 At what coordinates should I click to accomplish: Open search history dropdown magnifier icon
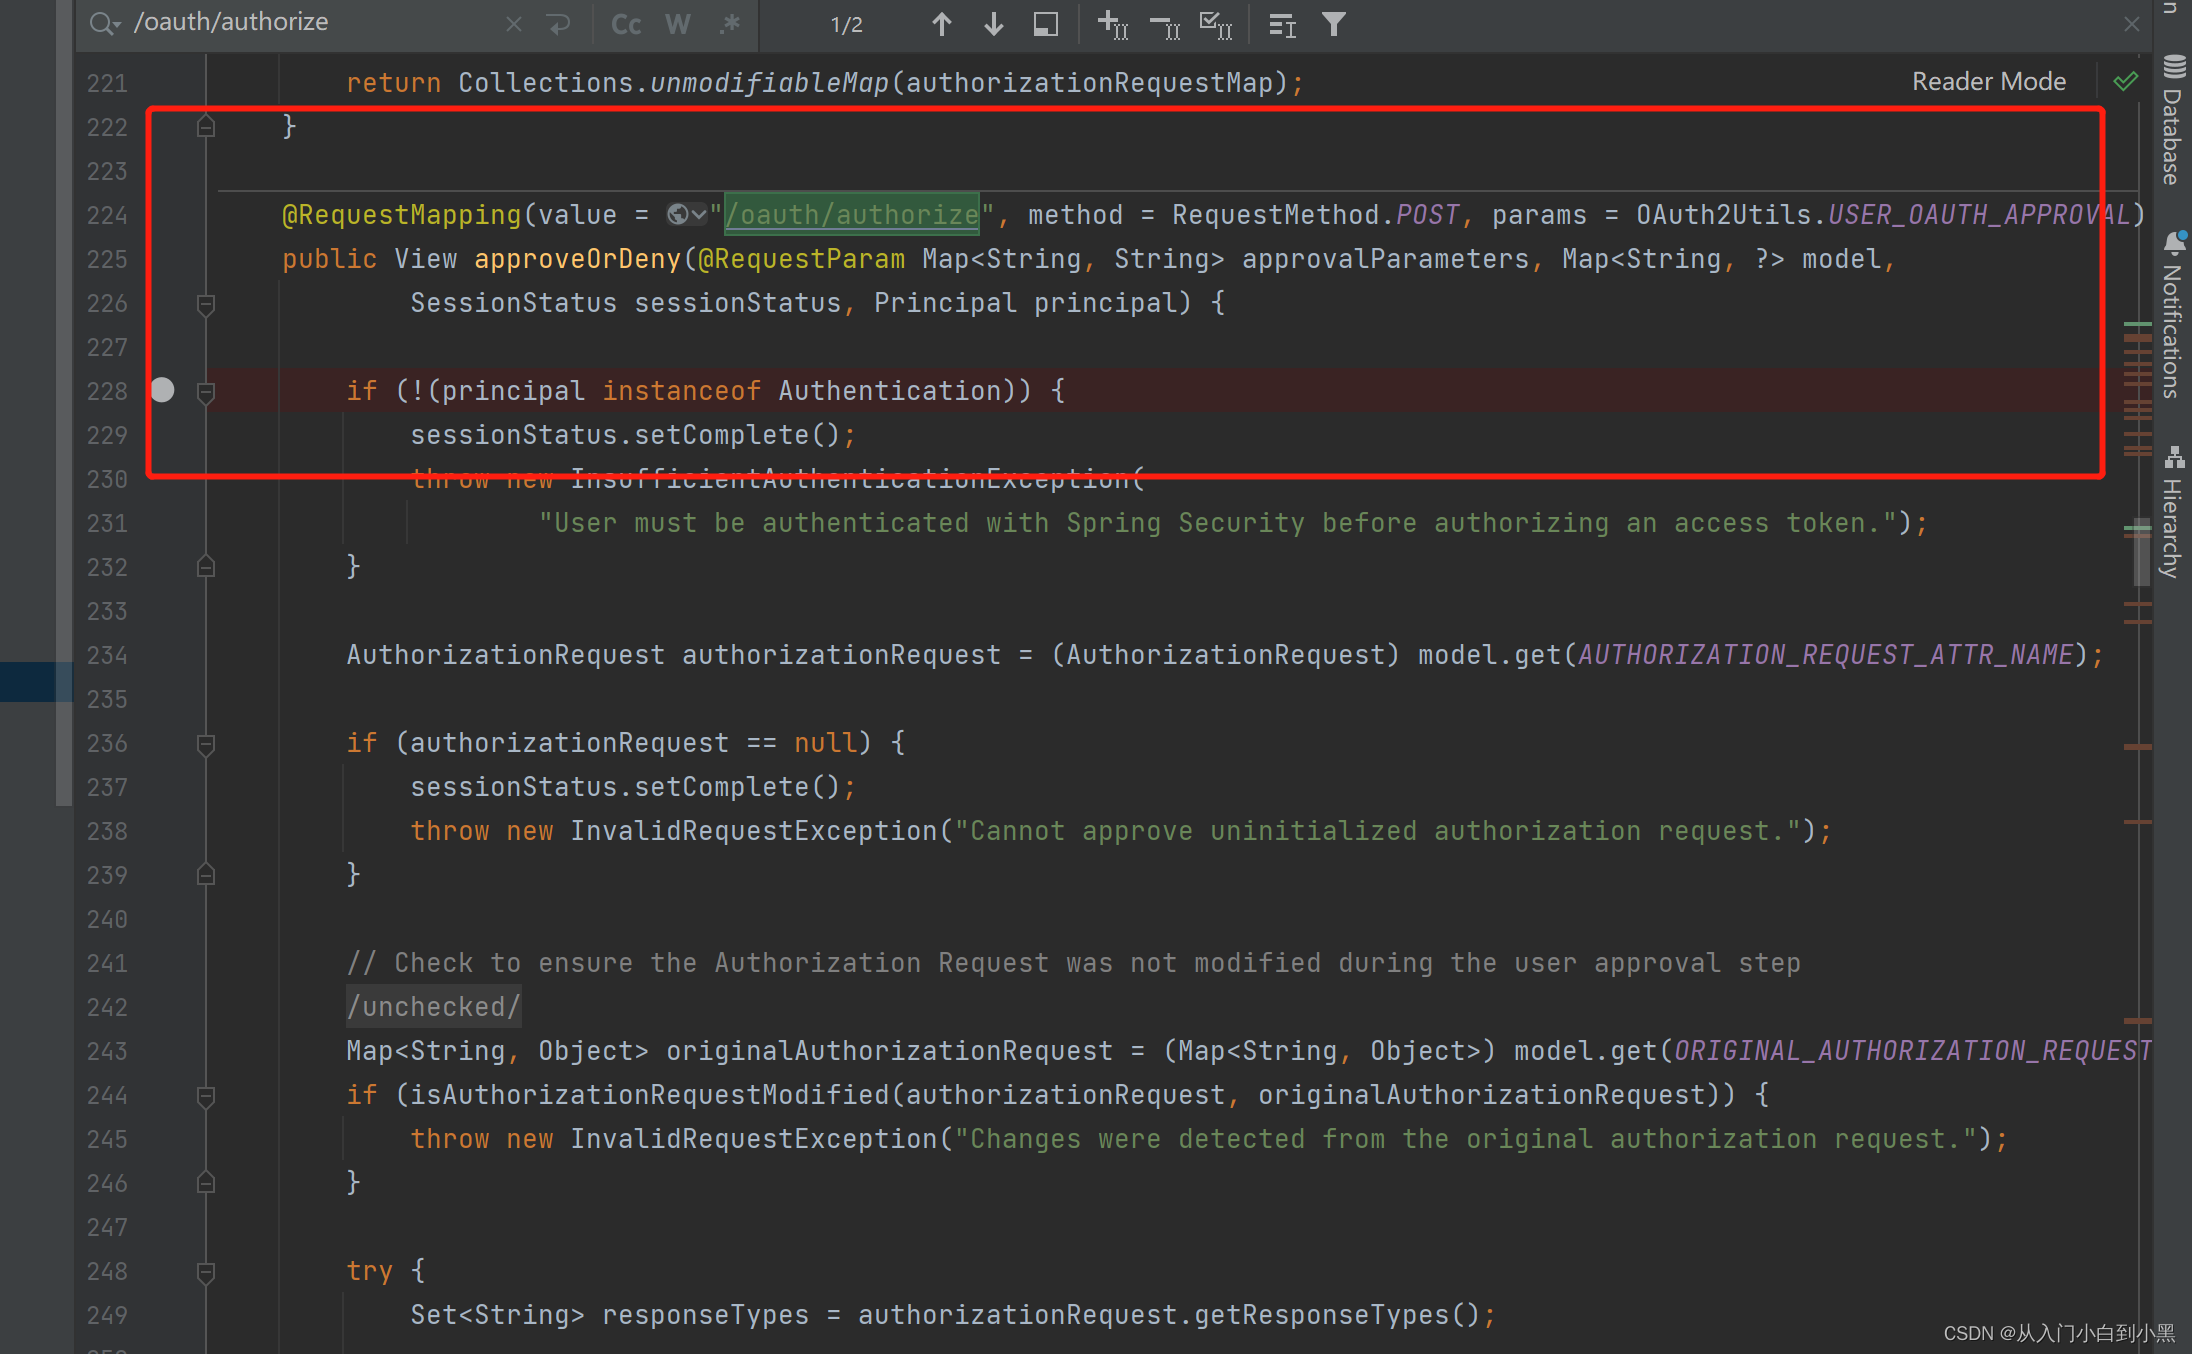point(104,23)
